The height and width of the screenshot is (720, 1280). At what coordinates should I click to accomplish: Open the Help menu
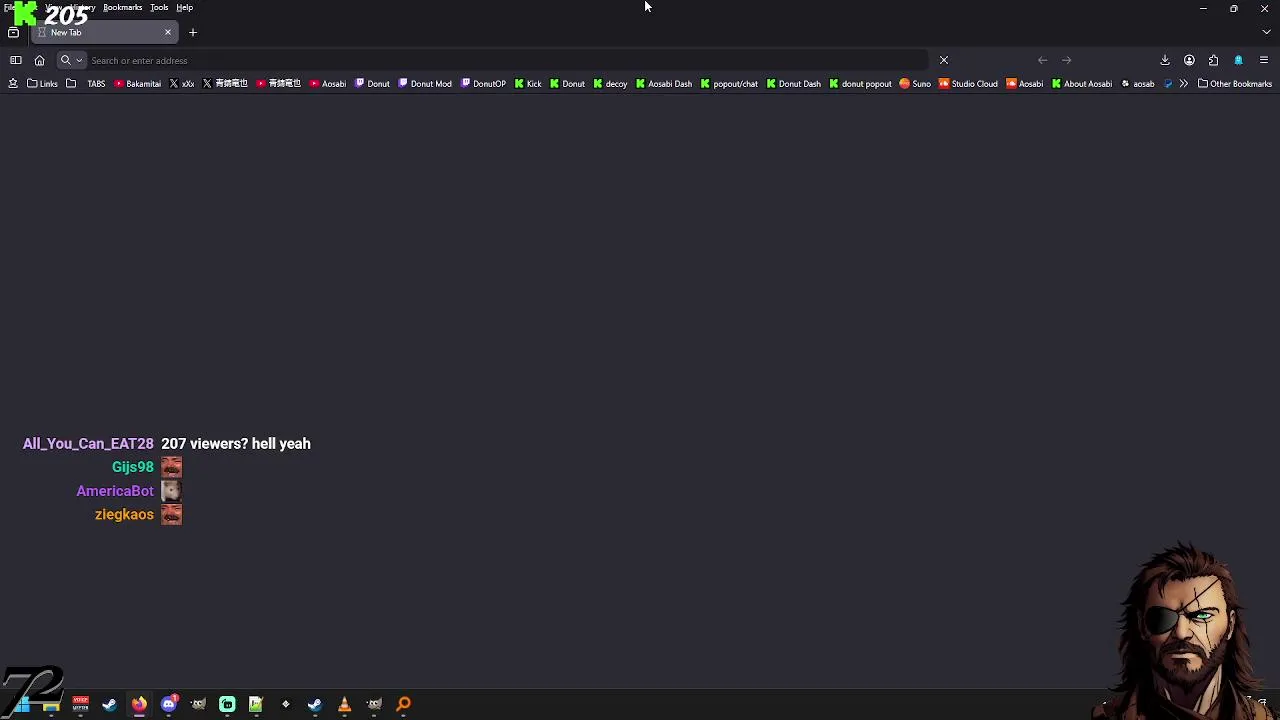(184, 7)
